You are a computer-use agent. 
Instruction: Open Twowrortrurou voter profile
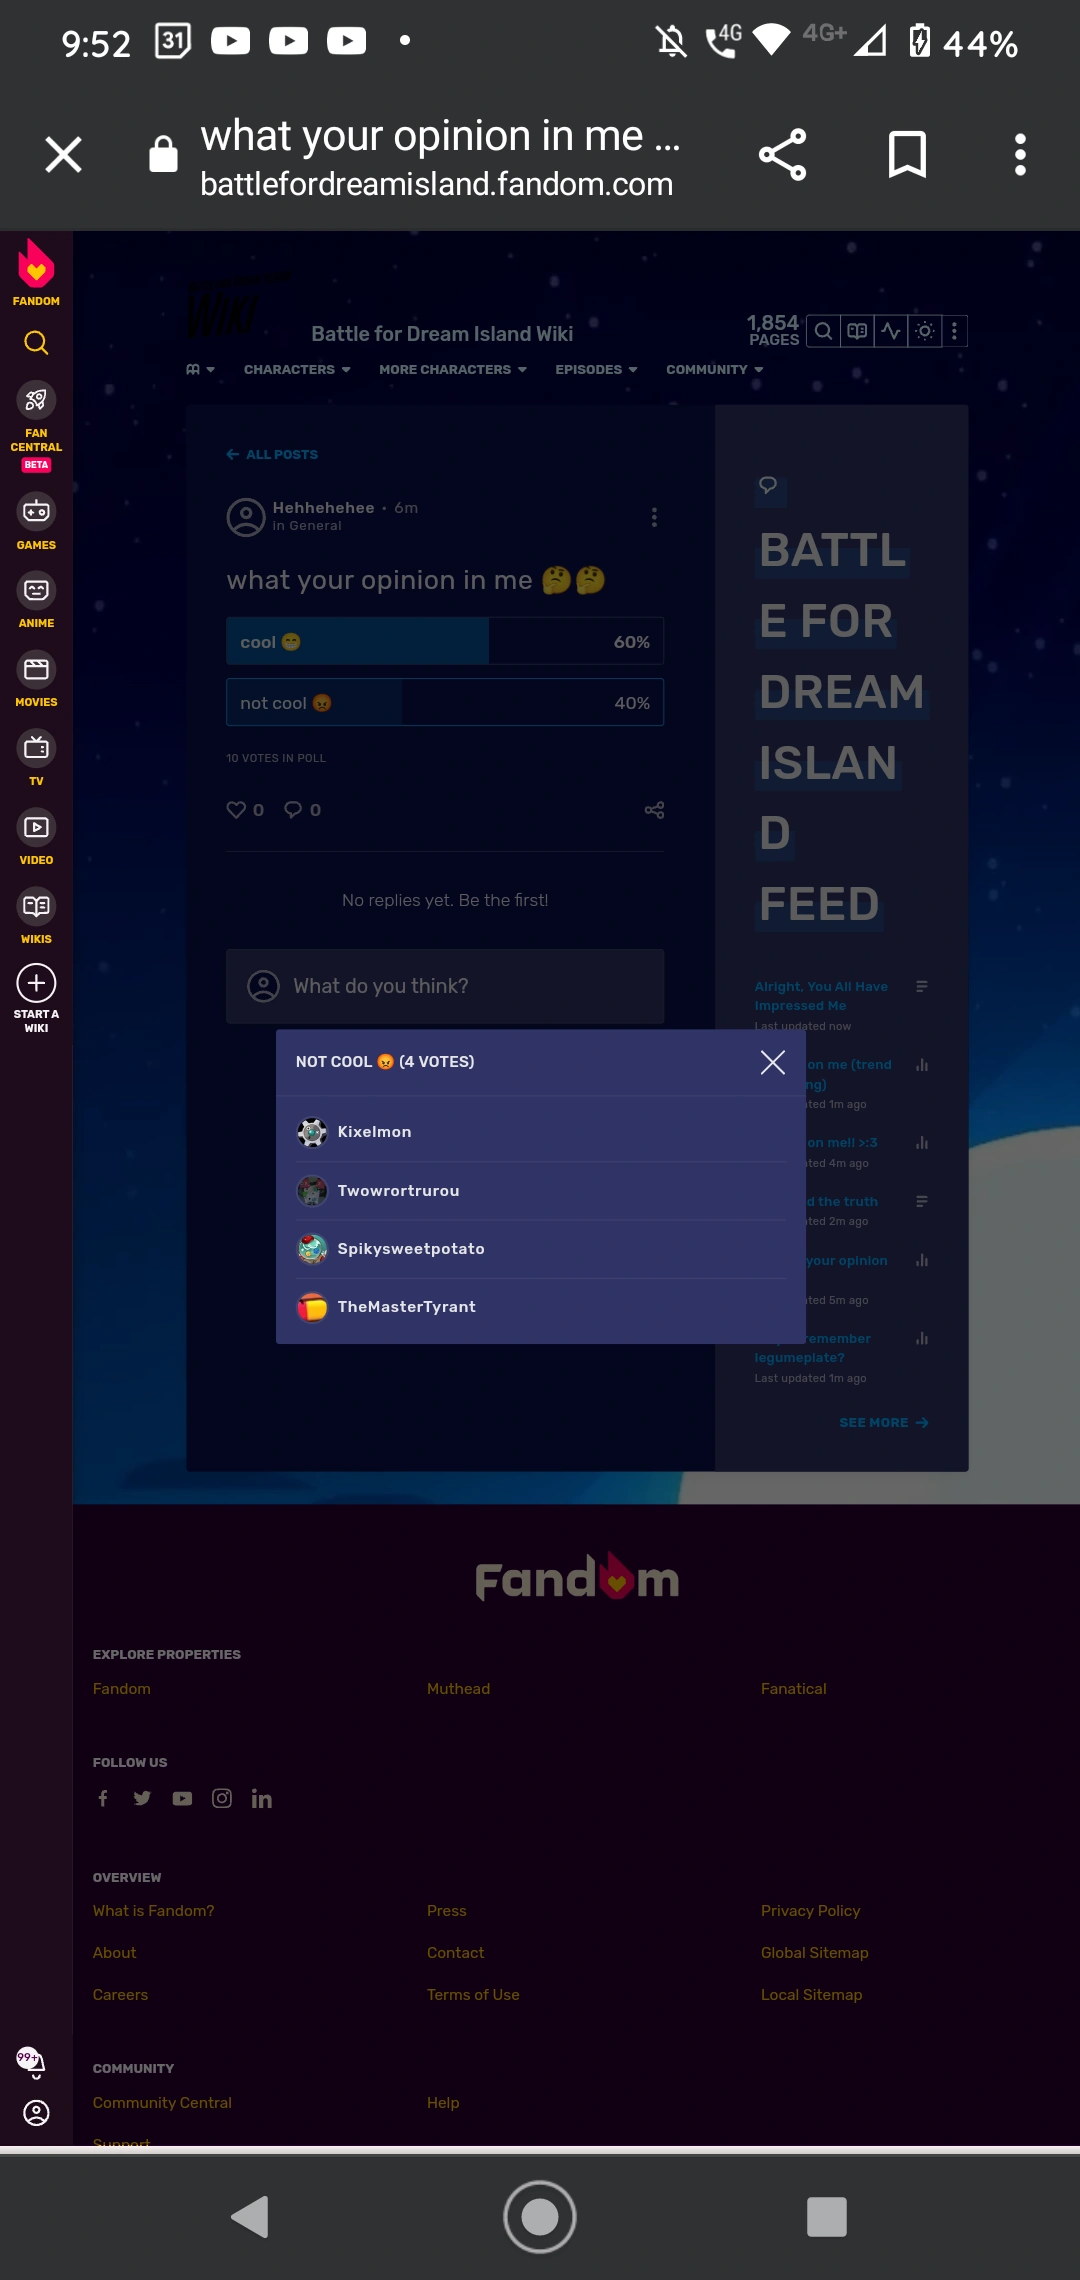tap(398, 1191)
